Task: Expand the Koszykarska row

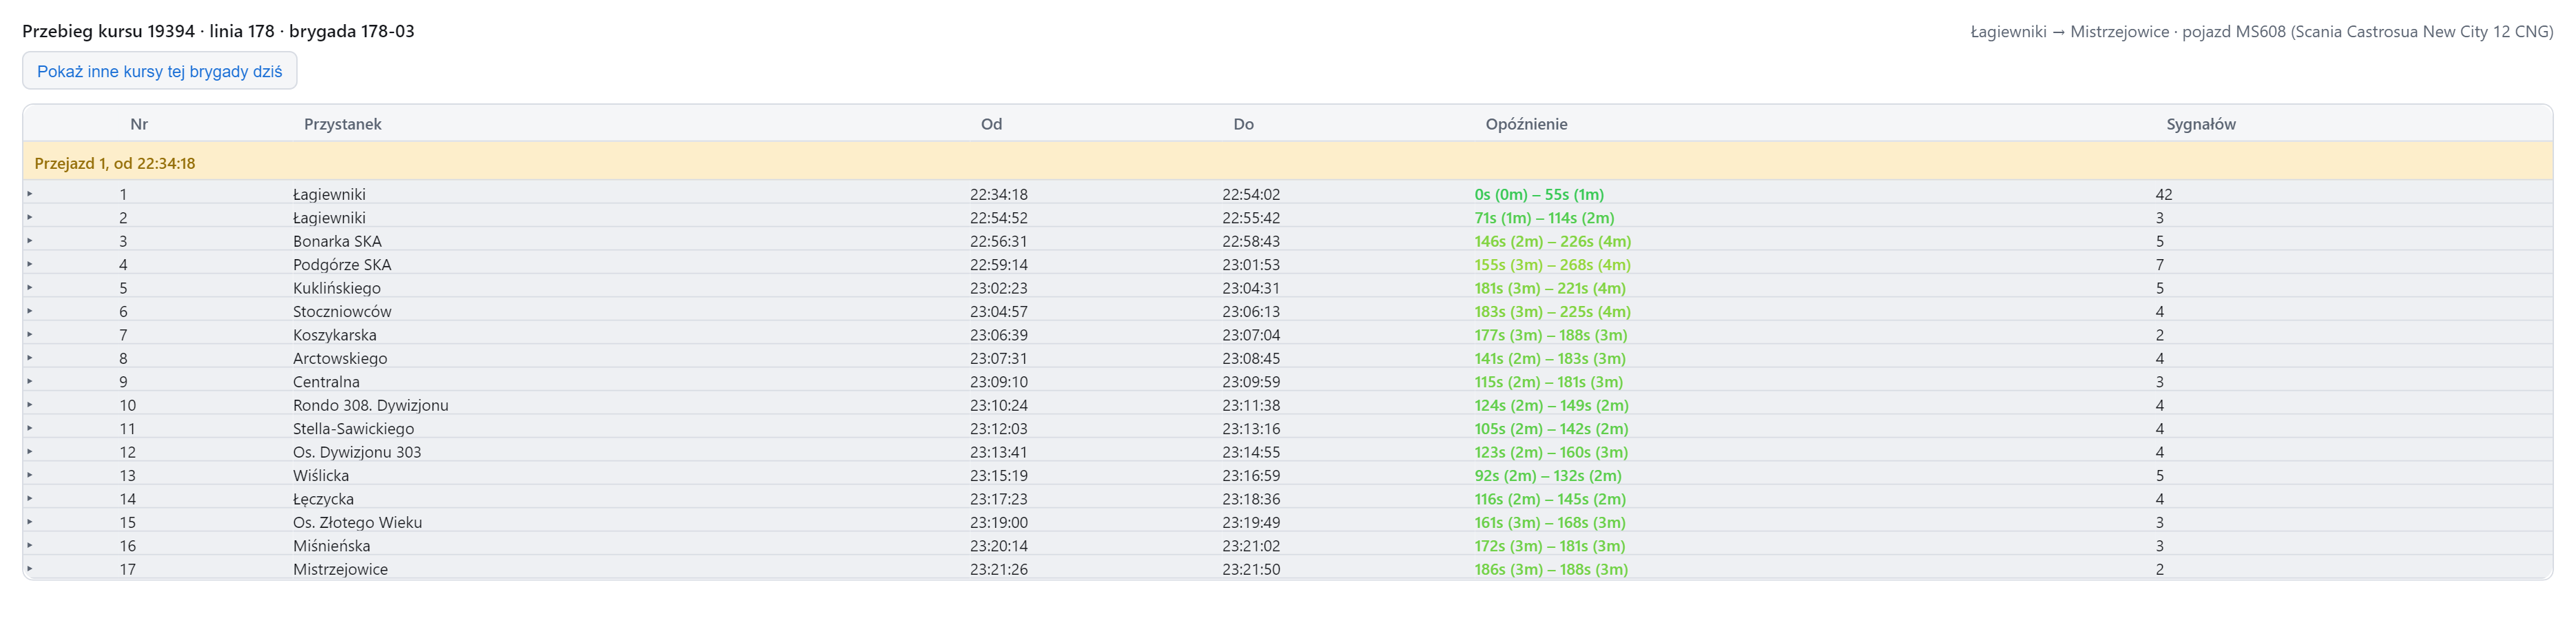Action: coord(30,335)
